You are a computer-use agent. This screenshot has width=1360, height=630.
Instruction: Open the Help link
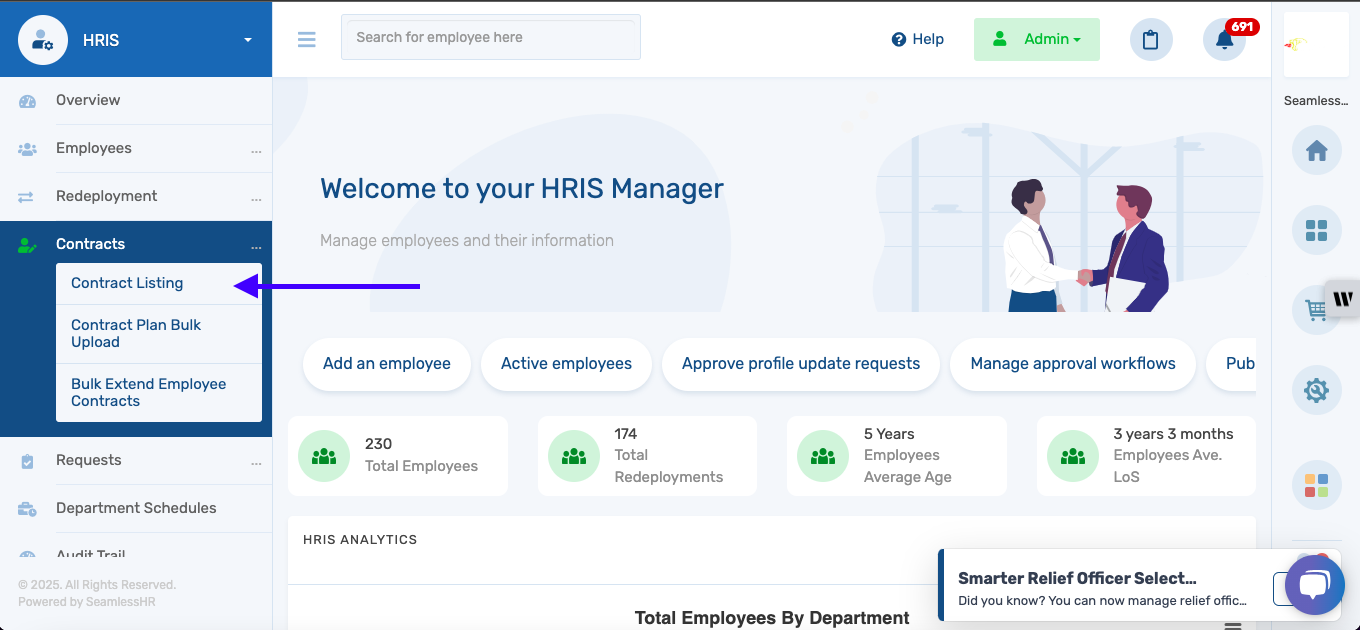[918, 39]
